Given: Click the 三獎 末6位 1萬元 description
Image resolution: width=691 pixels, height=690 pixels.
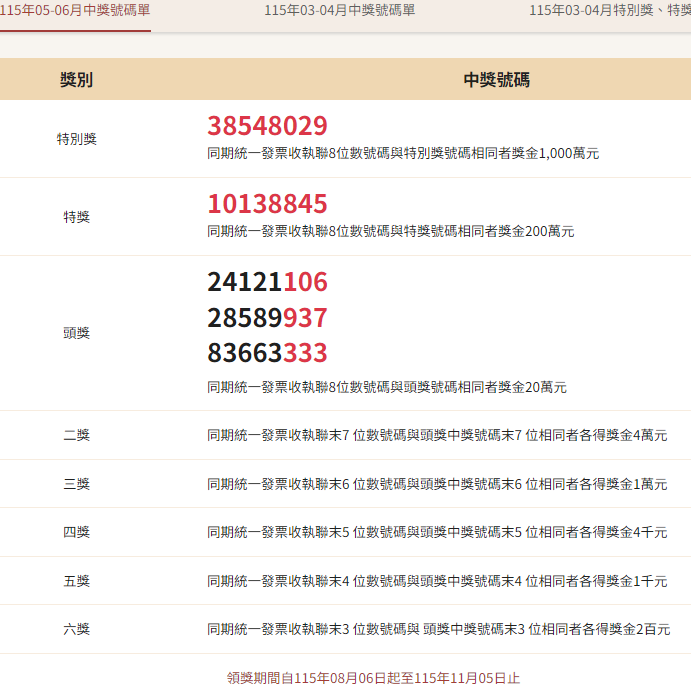Looking at the screenshot, I should pos(437,484).
